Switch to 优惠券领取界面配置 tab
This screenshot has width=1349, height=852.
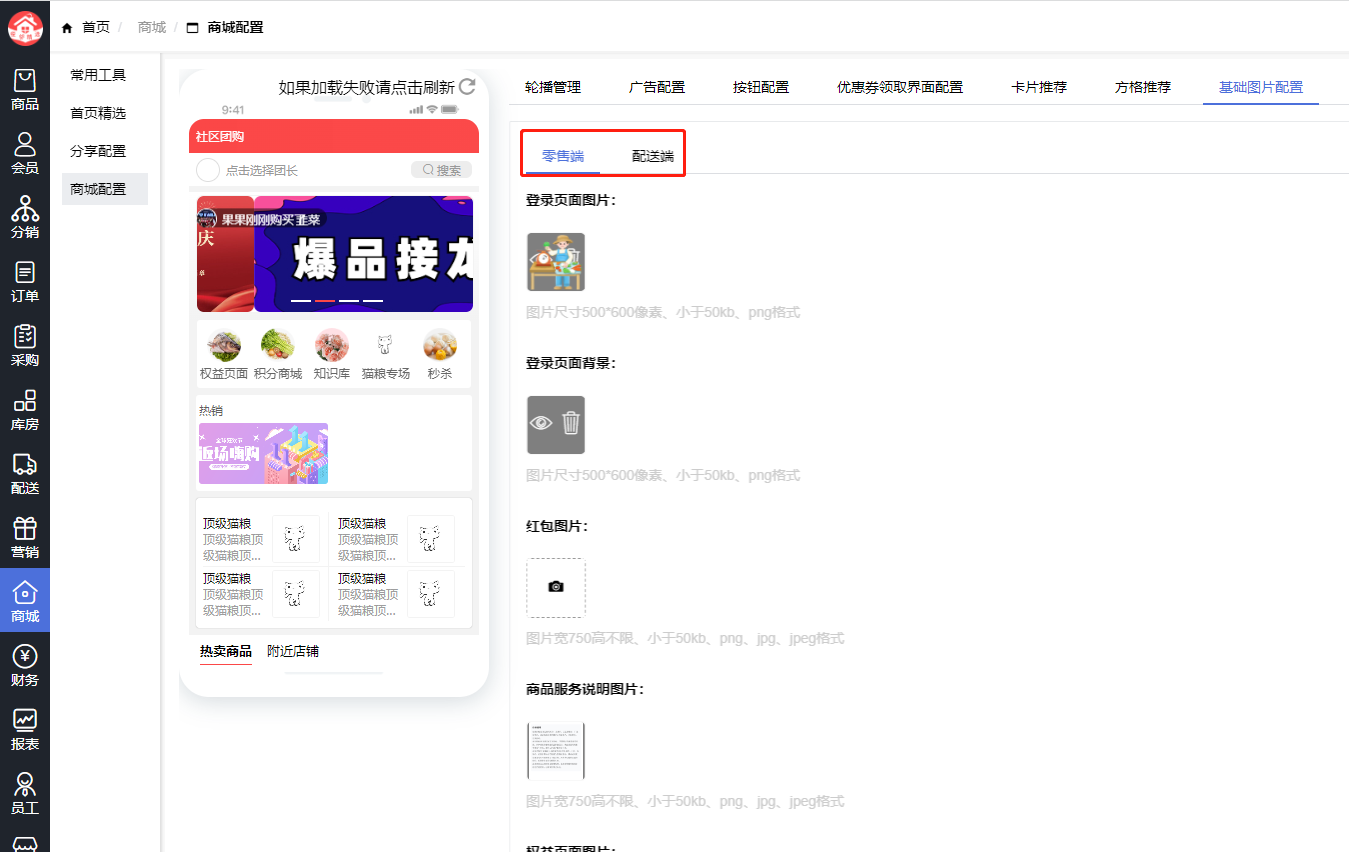pyautogui.click(x=900, y=87)
